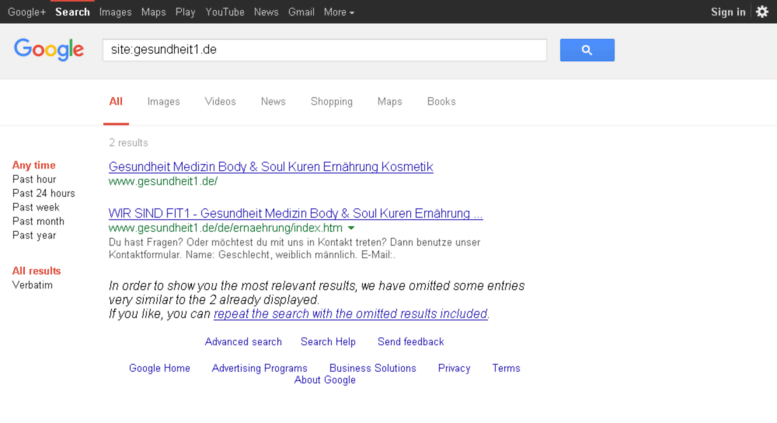
Task: Filter results to Past 24 hours
Action: (x=44, y=193)
